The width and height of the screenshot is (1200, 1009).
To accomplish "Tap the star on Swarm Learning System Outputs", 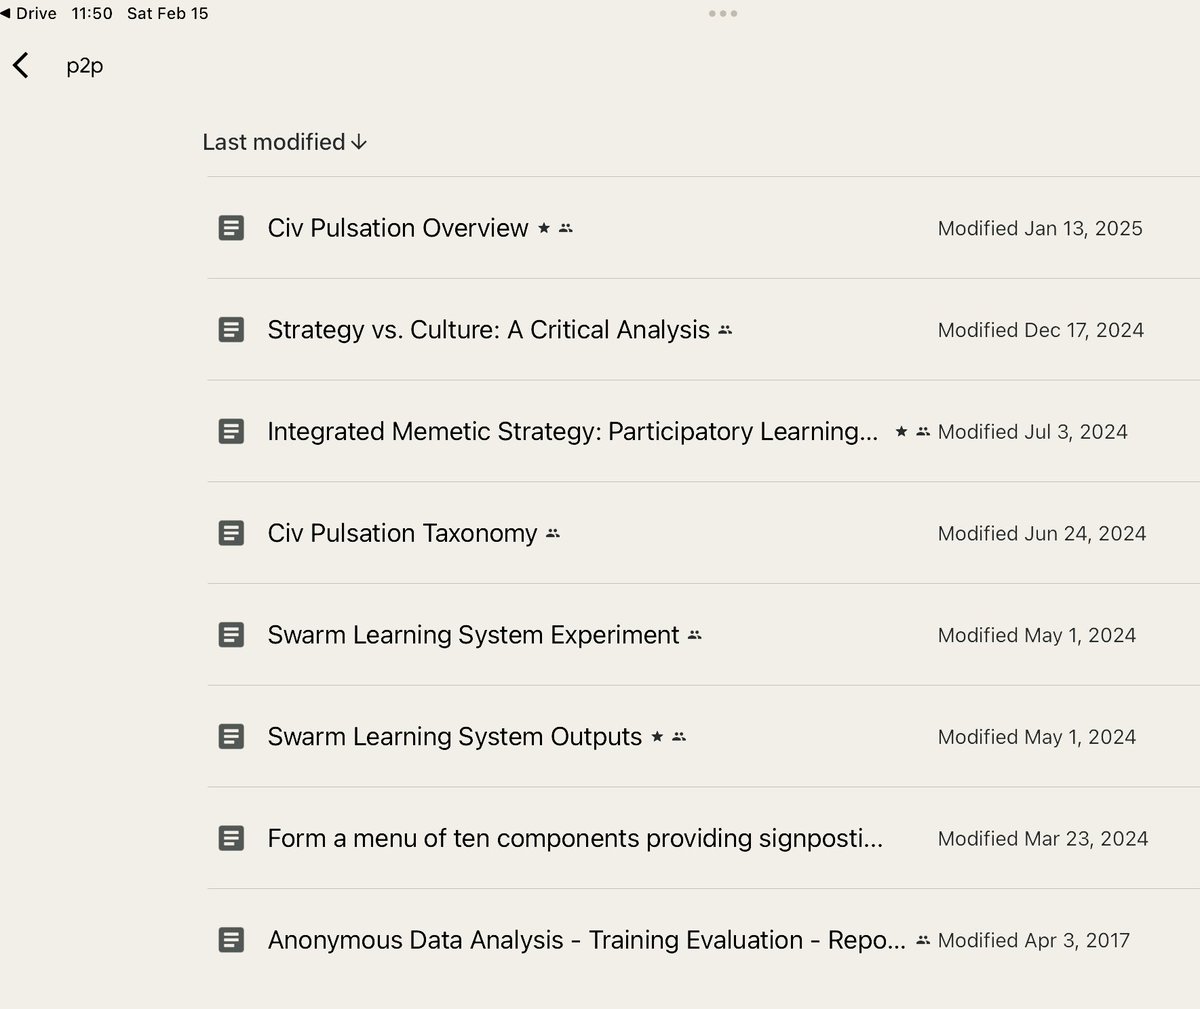I will 657,737.
